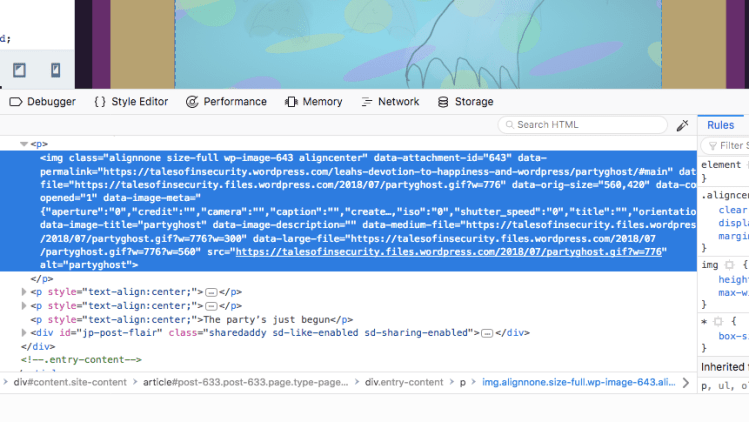Select the Rules tab in the sidebar
This screenshot has width=749, height=422.
pyautogui.click(x=720, y=125)
